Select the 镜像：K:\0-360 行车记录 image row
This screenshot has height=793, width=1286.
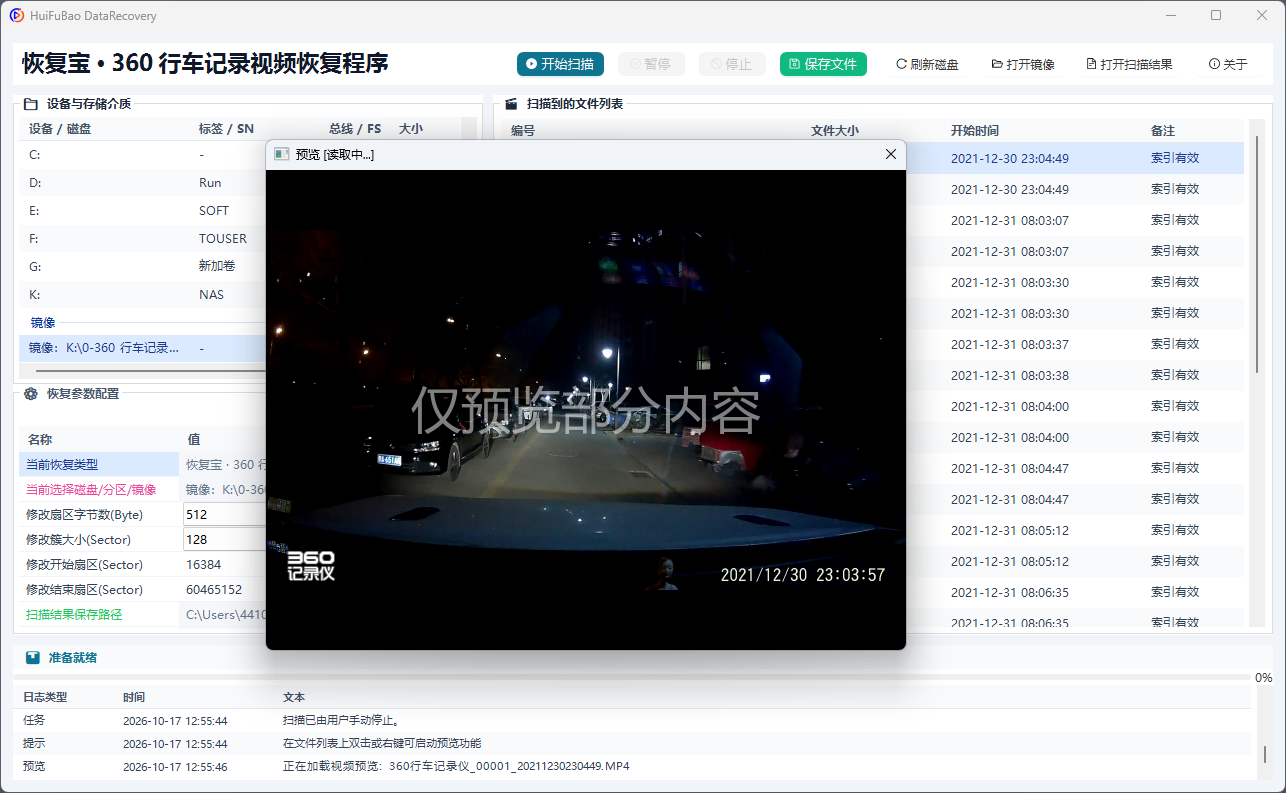click(142, 348)
